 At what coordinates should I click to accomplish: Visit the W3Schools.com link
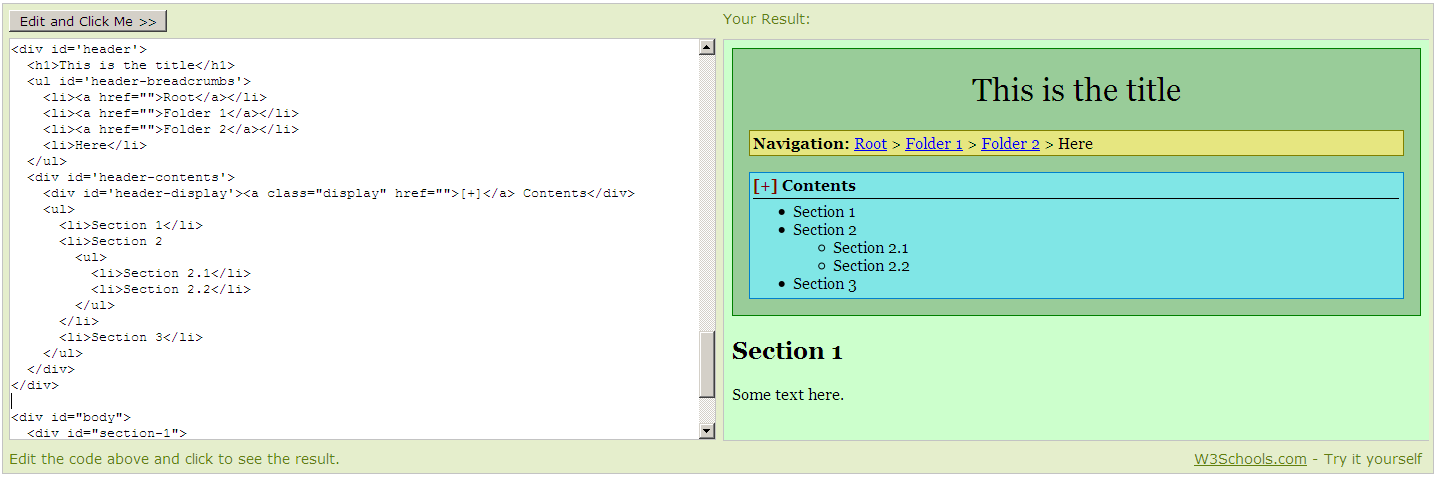click(1250, 459)
